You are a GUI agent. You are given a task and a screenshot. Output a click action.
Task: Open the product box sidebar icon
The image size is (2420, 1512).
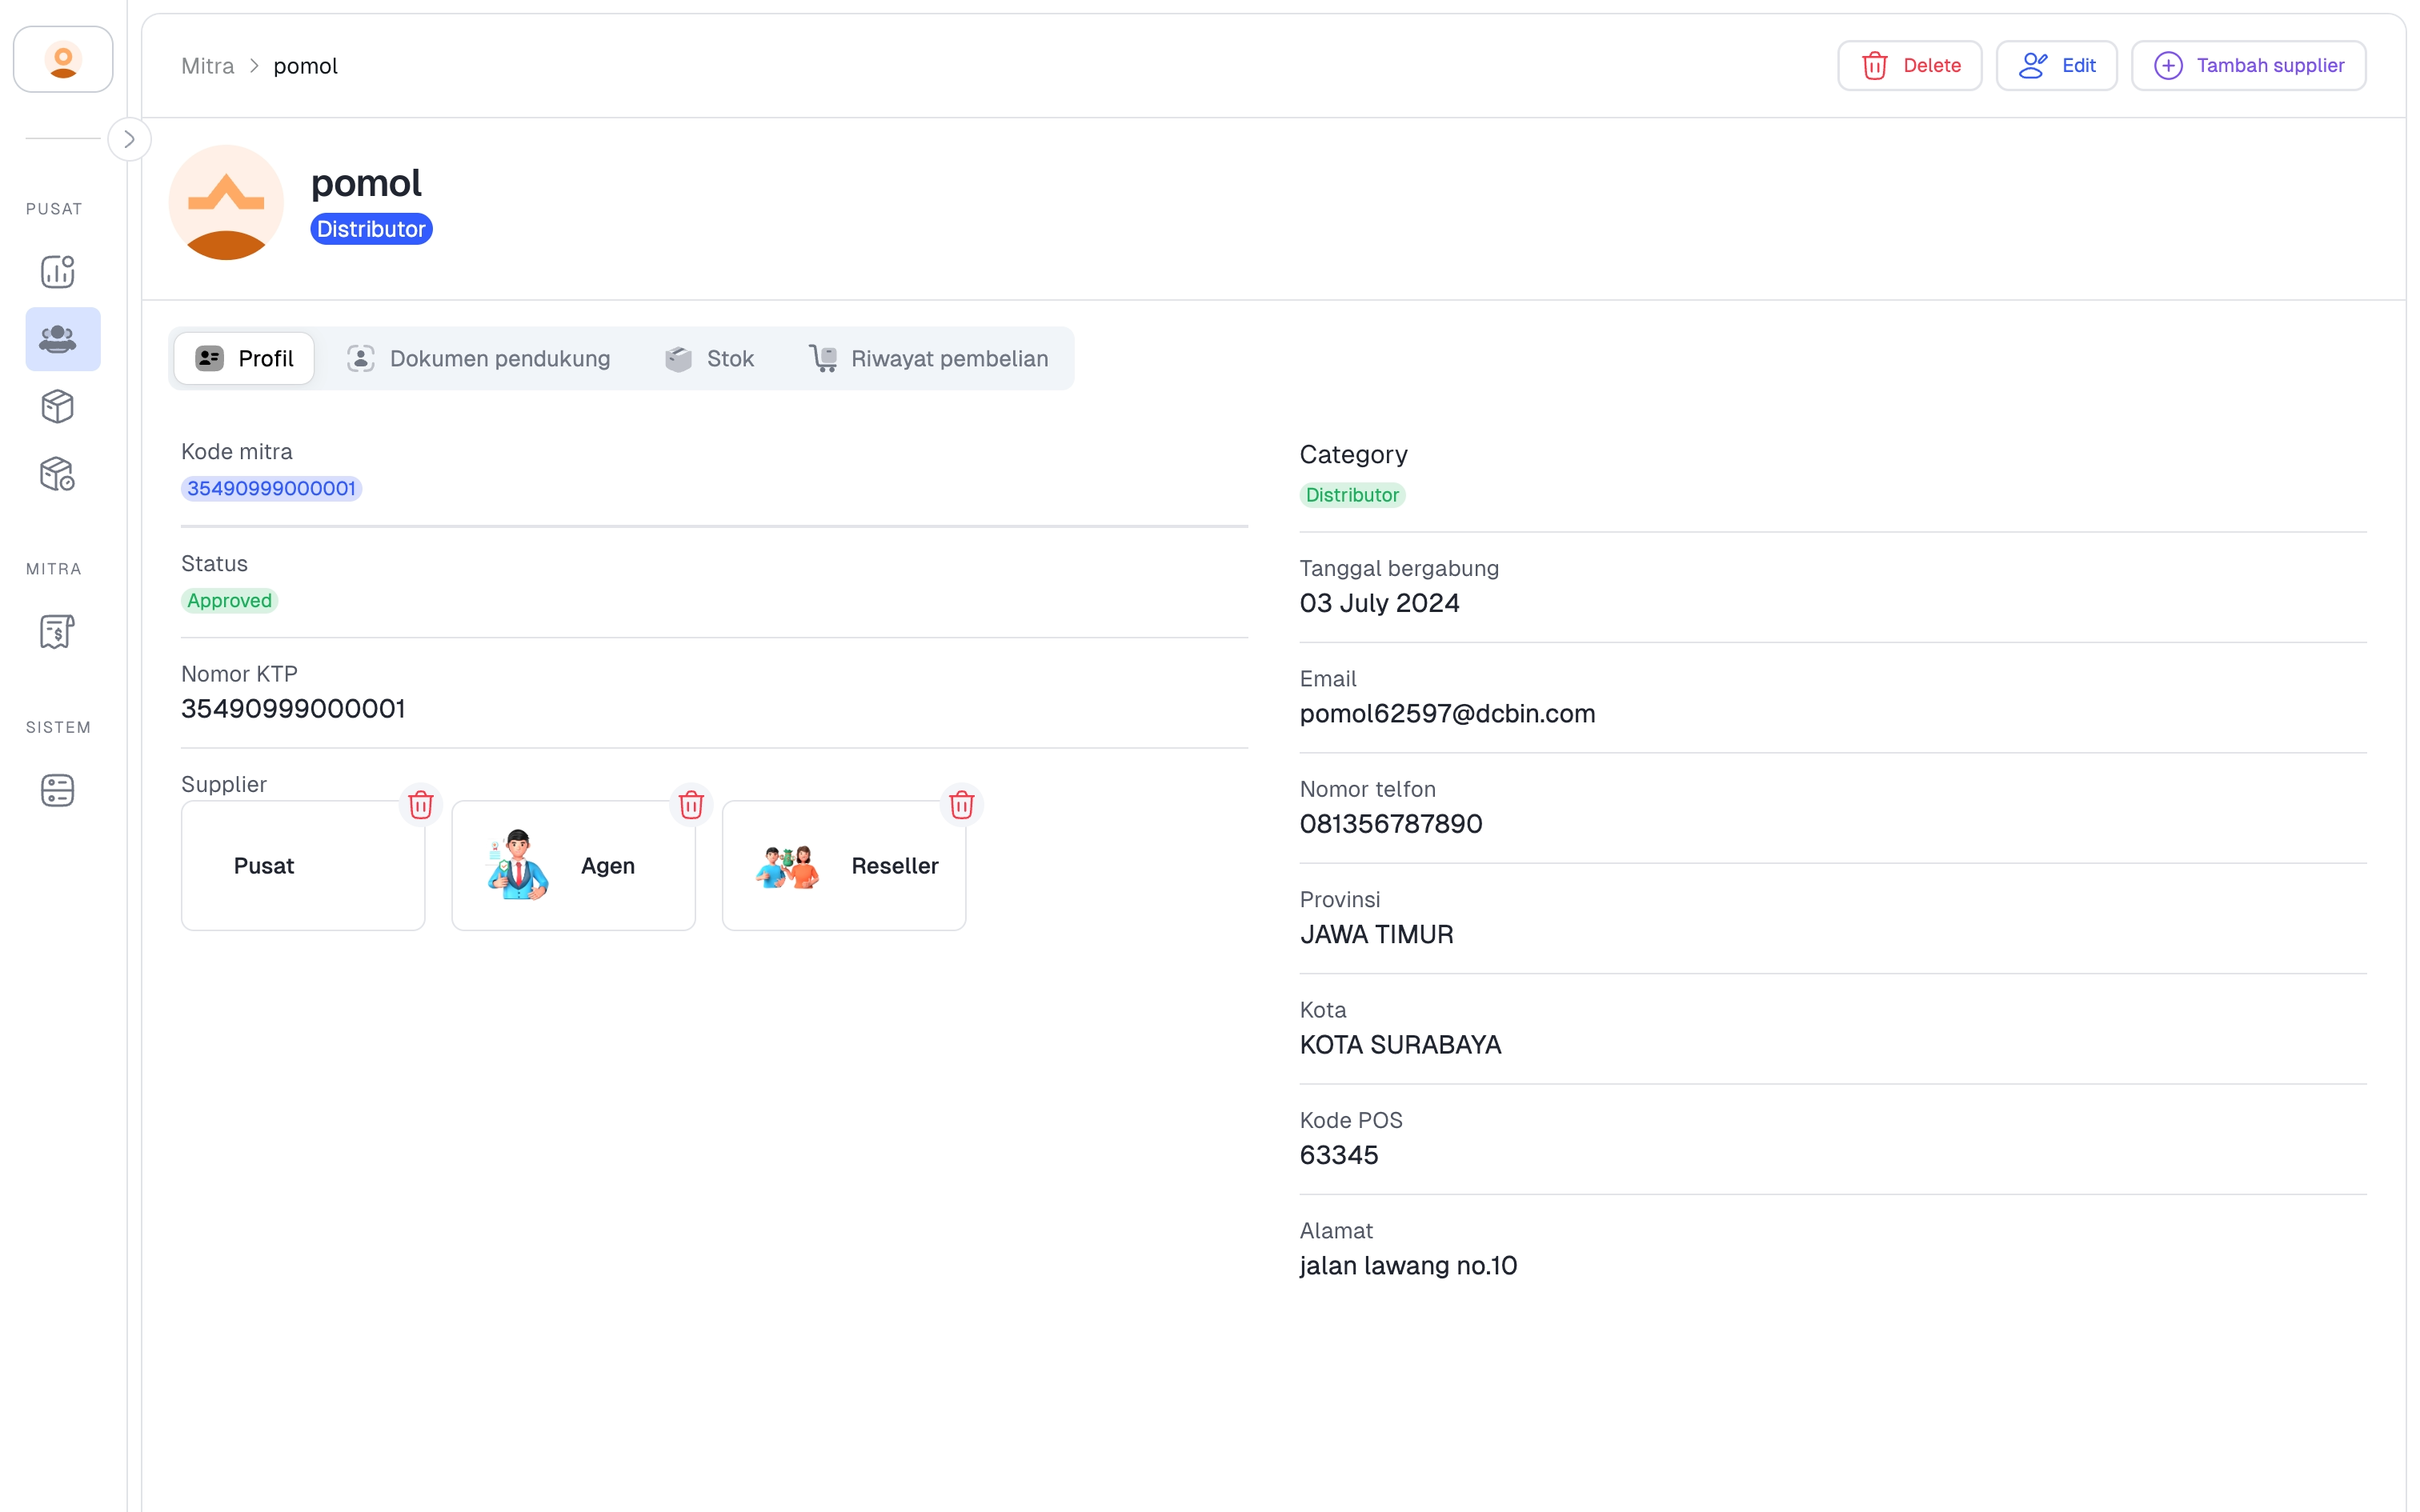point(58,406)
